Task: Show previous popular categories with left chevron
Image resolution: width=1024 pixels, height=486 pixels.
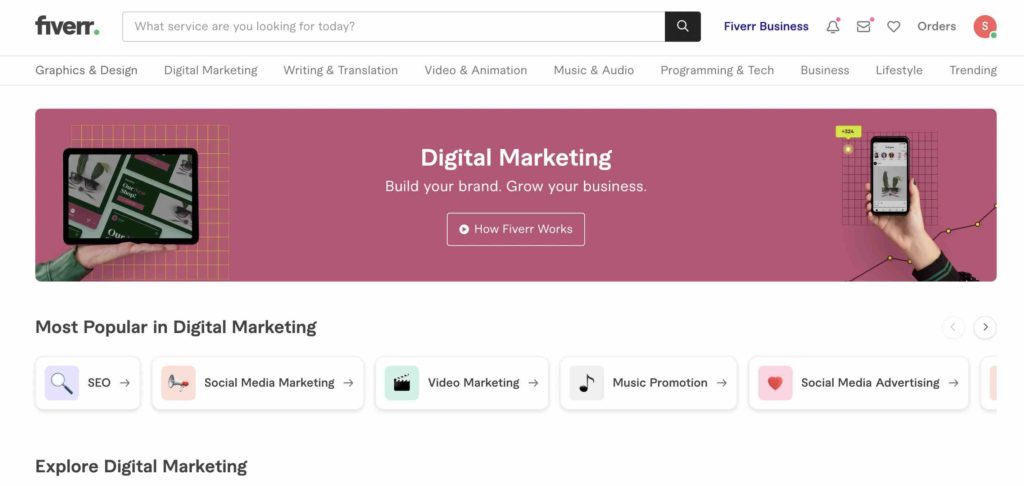Action: tap(953, 327)
